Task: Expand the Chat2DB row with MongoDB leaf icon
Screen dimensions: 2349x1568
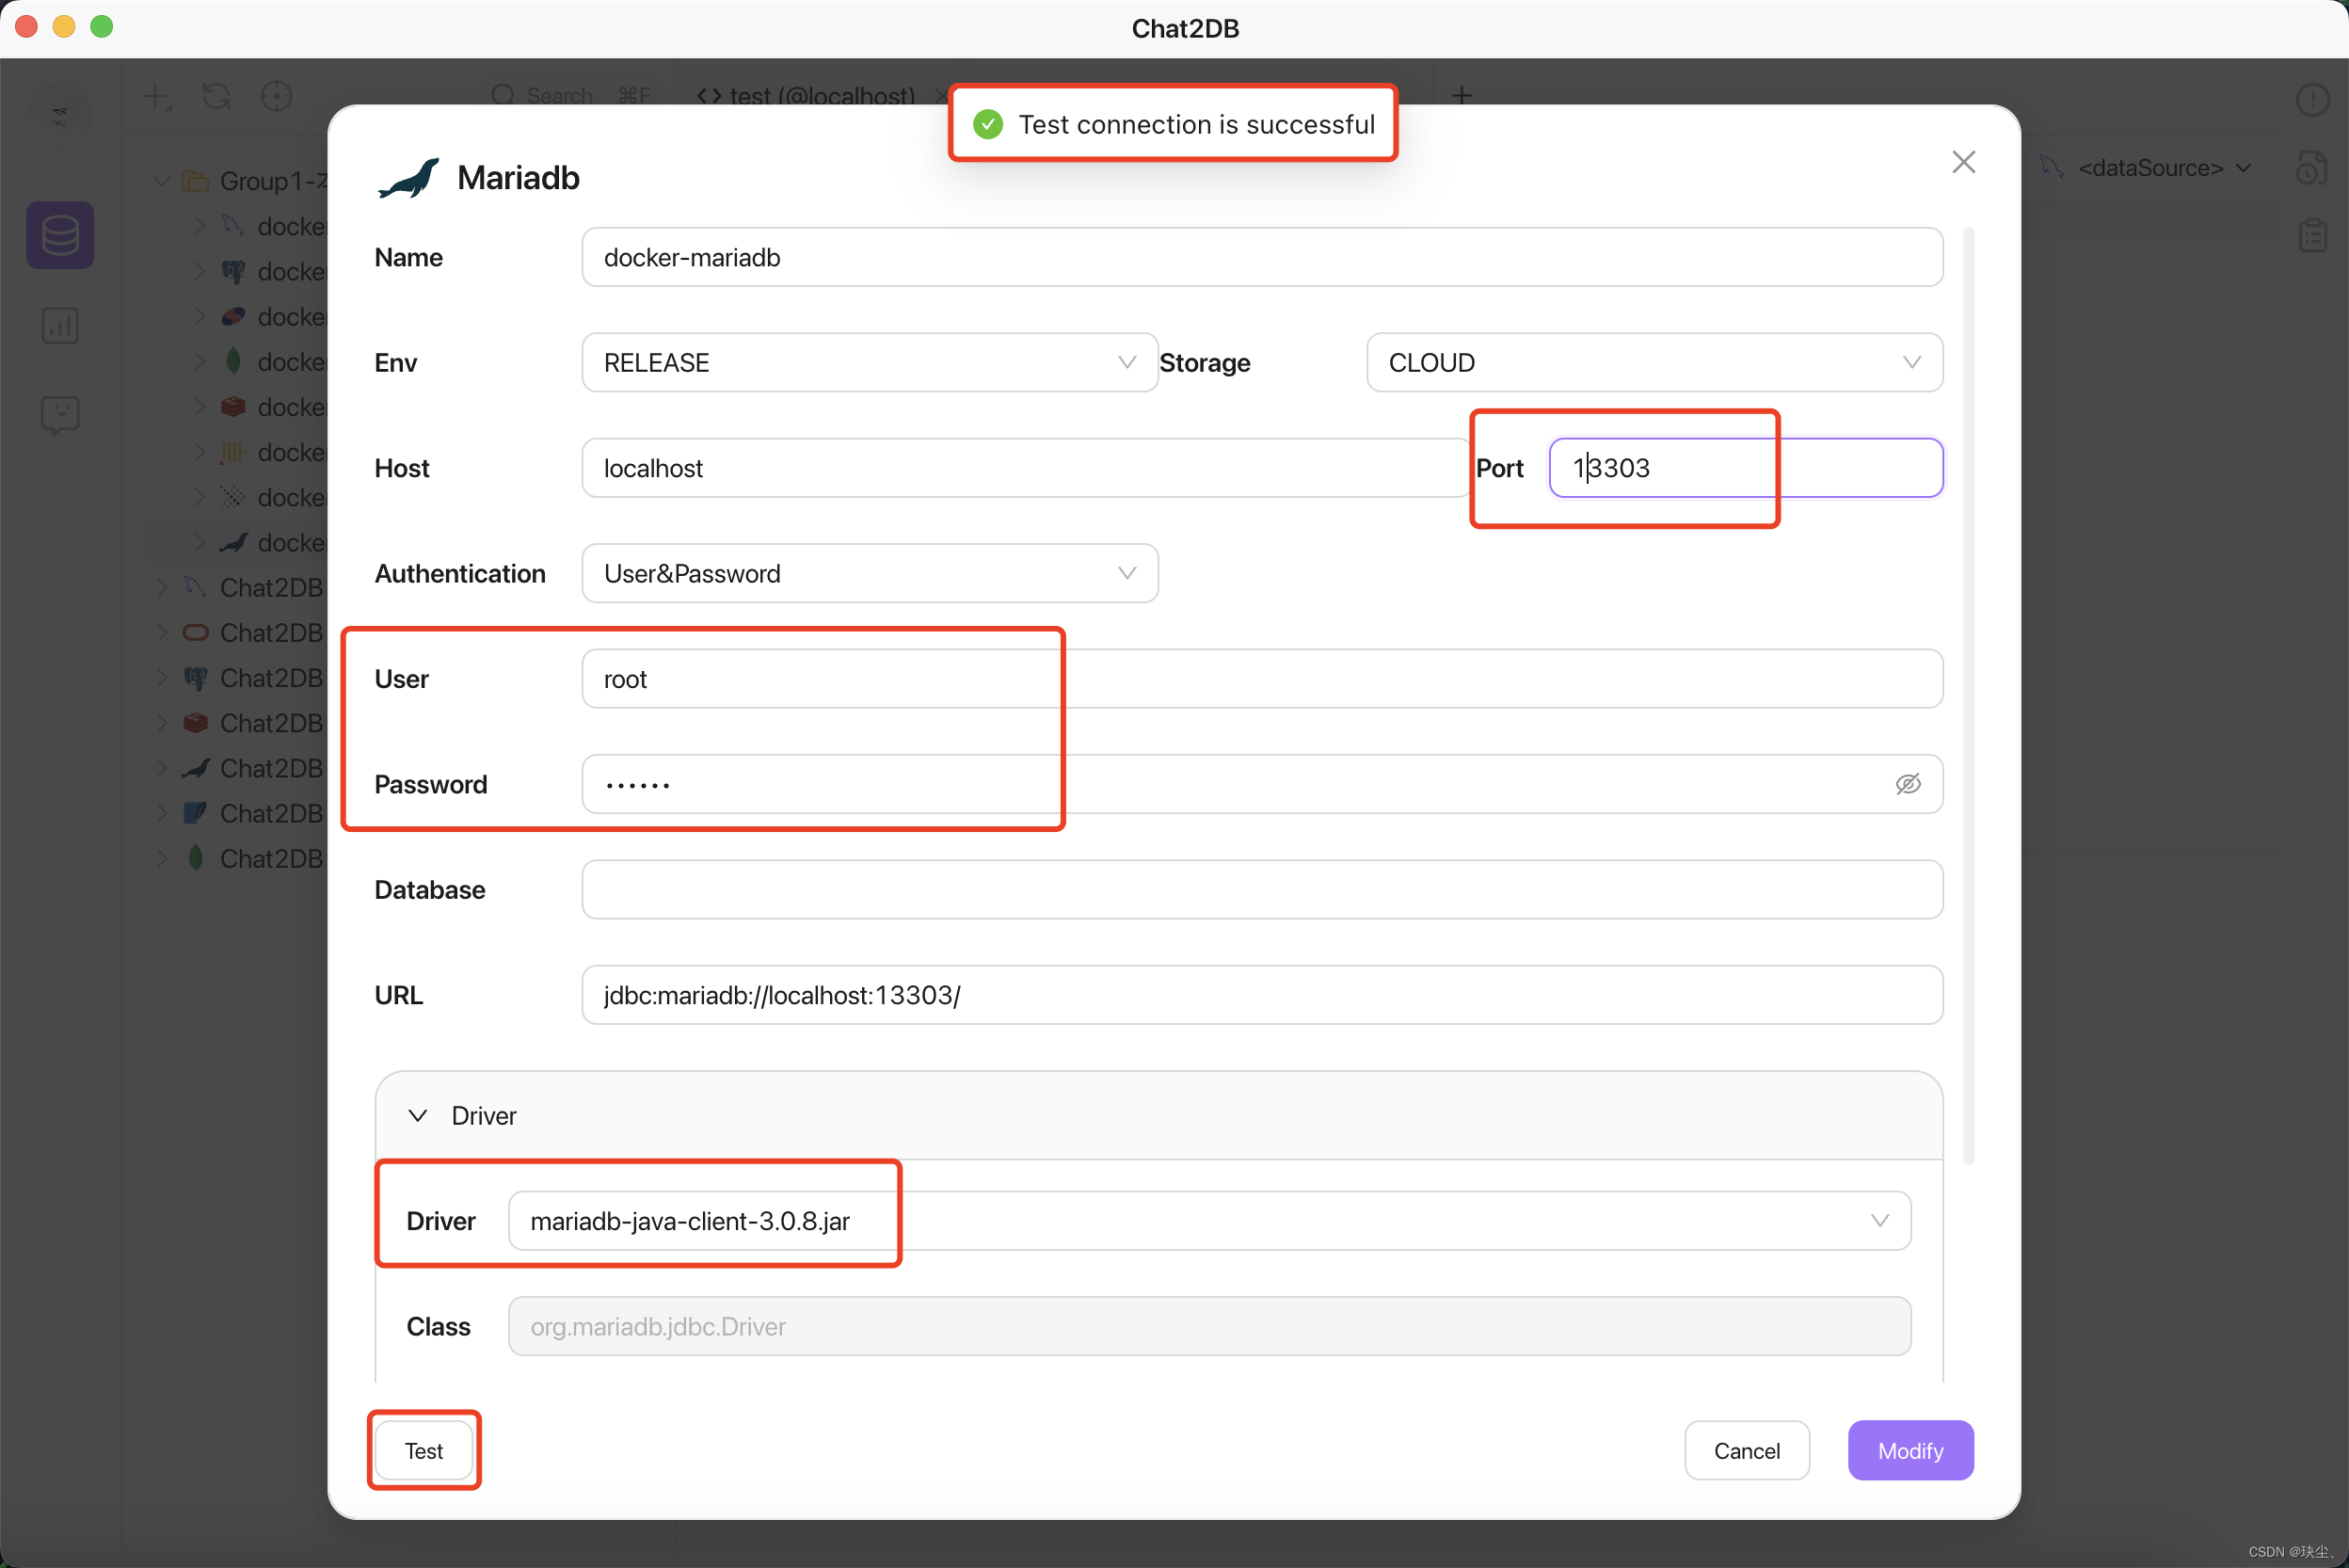Action: click(162, 858)
